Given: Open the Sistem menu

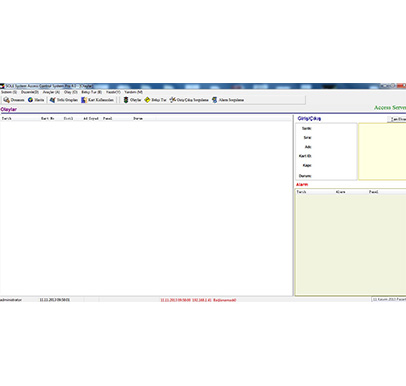Looking at the screenshot, I should pyautogui.click(x=9, y=92).
